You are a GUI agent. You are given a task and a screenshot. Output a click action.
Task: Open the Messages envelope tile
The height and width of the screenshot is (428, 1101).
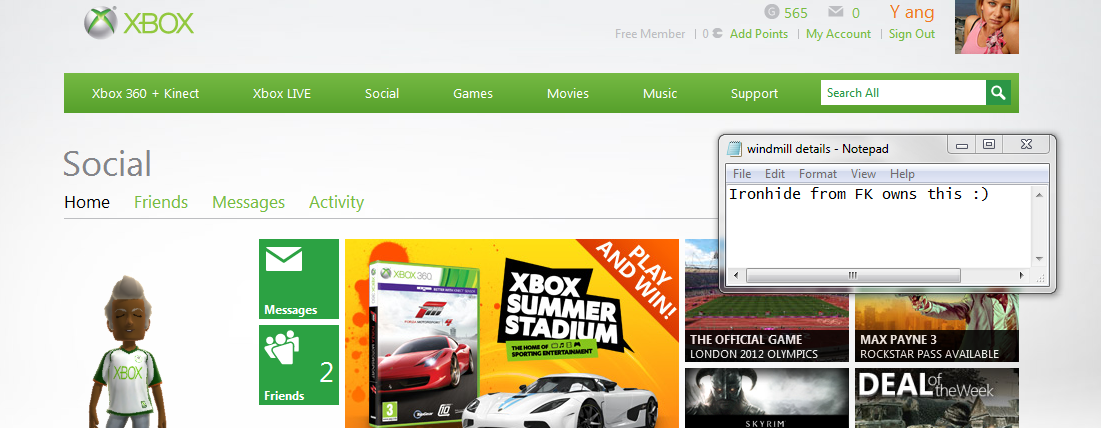click(299, 279)
